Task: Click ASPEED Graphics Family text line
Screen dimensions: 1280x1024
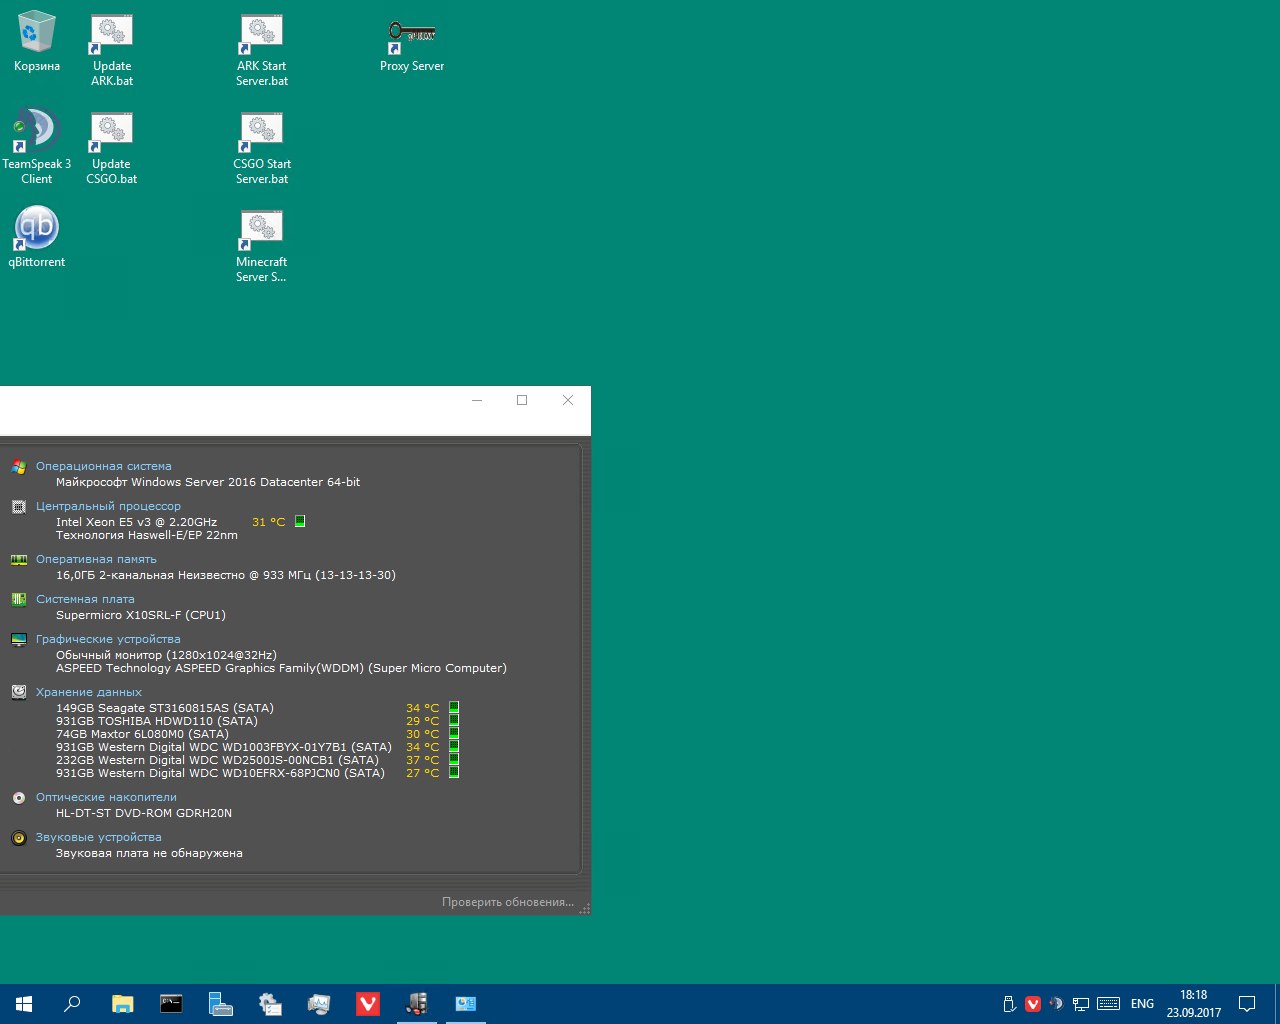Action: [281, 668]
